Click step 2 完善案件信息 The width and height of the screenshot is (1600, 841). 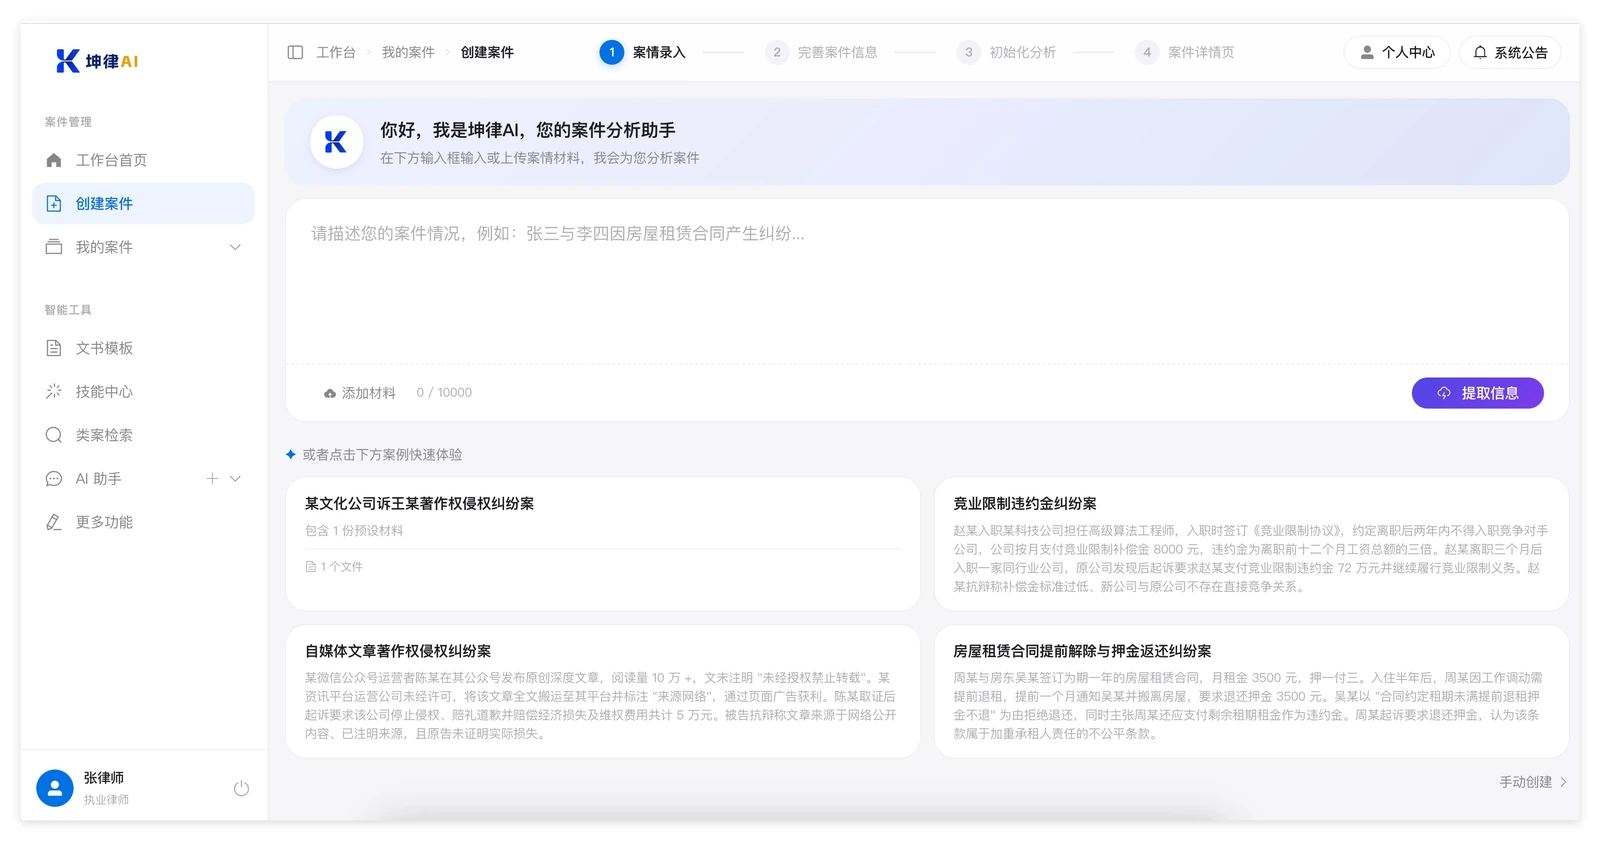[x=821, y=52]
